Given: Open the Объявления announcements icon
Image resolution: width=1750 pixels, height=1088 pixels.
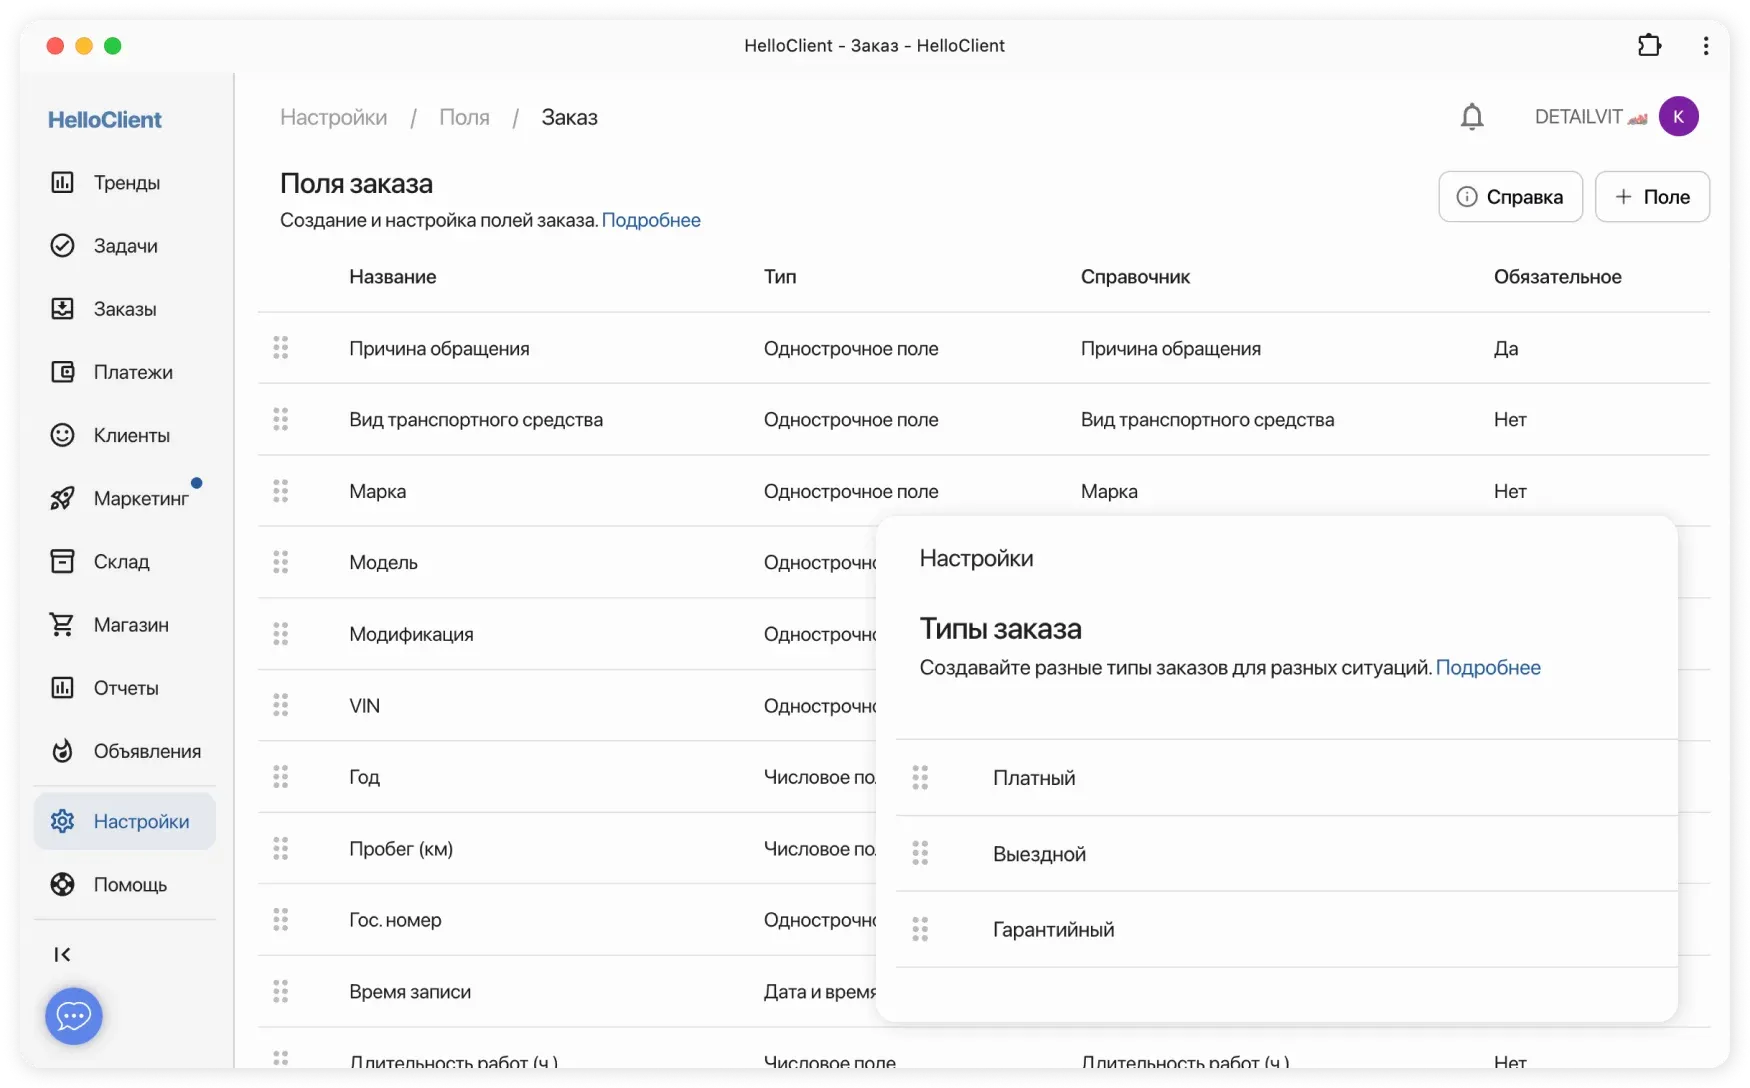Looking at the screenshot, I should click(x=62, y=751).
